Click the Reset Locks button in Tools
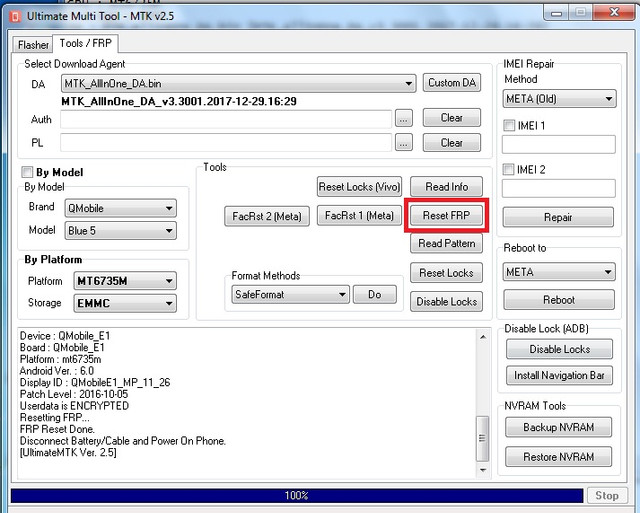The height and width of the screenshot is (513, 640). pyautogui.click(x=446, y=273)
